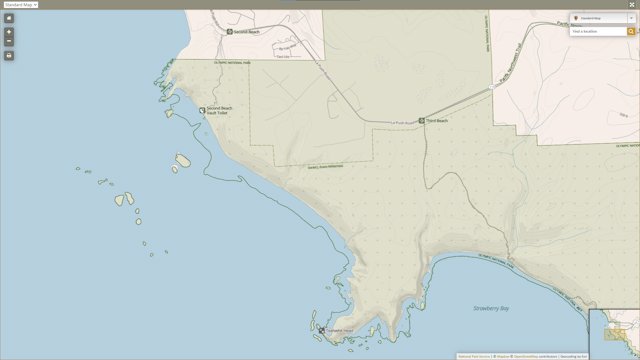Click the overview minimap thumbnail
Image resolution: width=640 pixels, height=360 pixels.
point(614,334)
